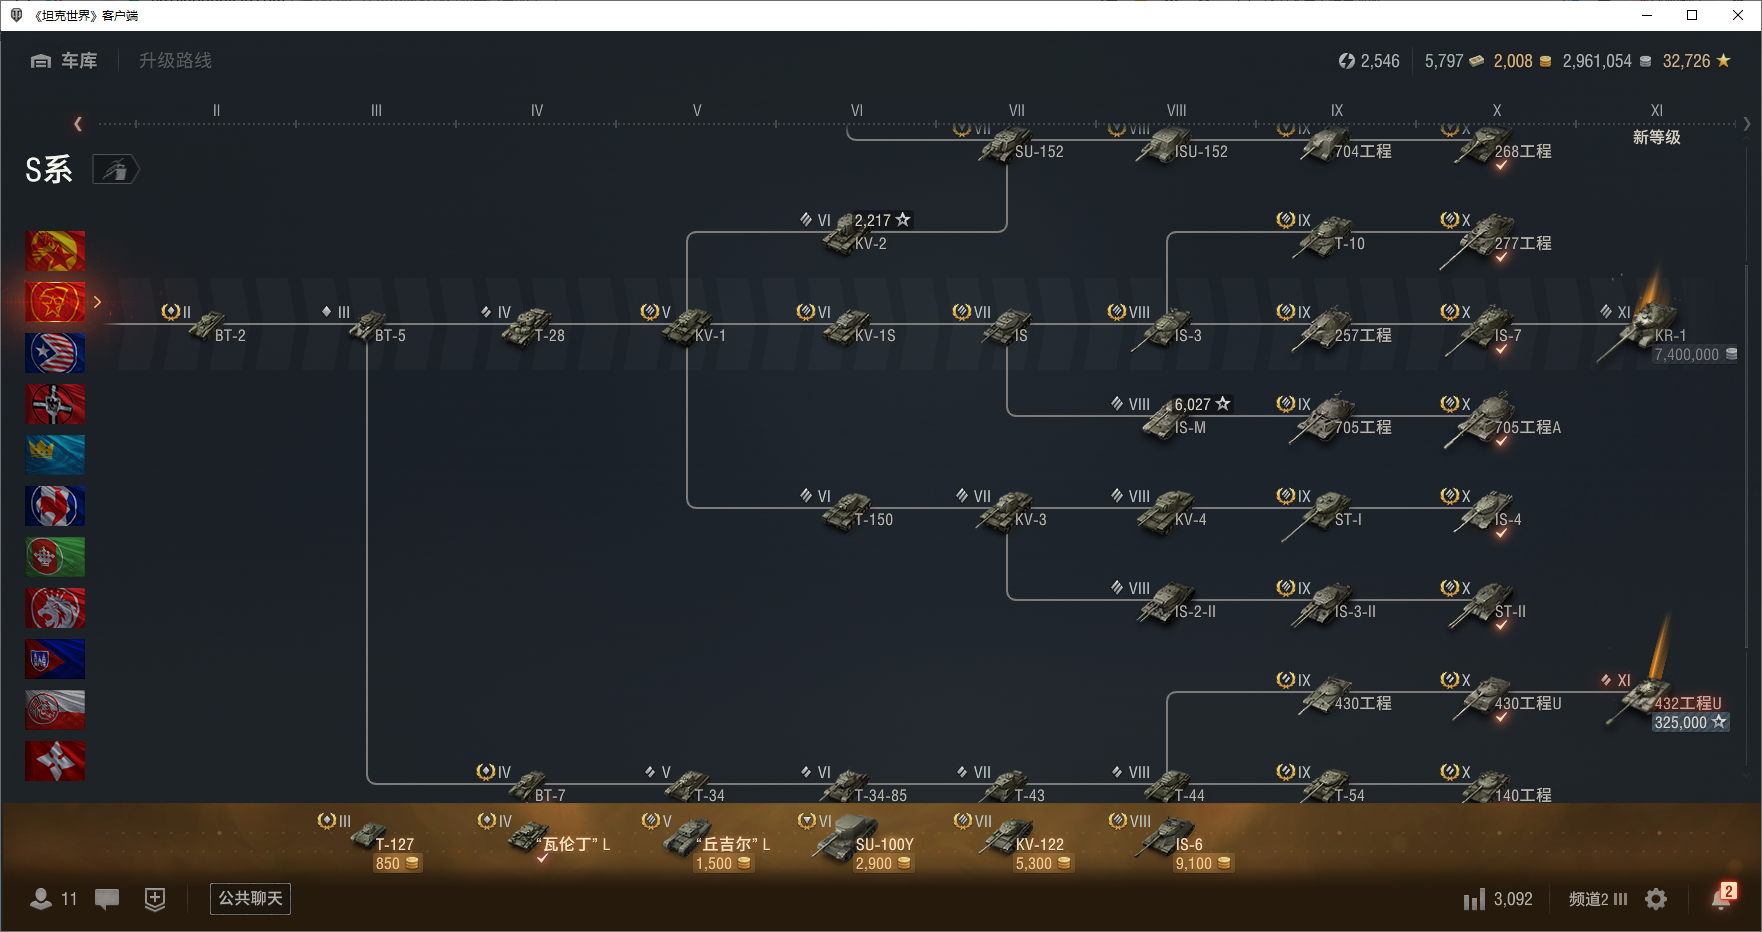Switch to the 升级路线 tab
Screen dimensions: 1762x932
click(175, 61)
